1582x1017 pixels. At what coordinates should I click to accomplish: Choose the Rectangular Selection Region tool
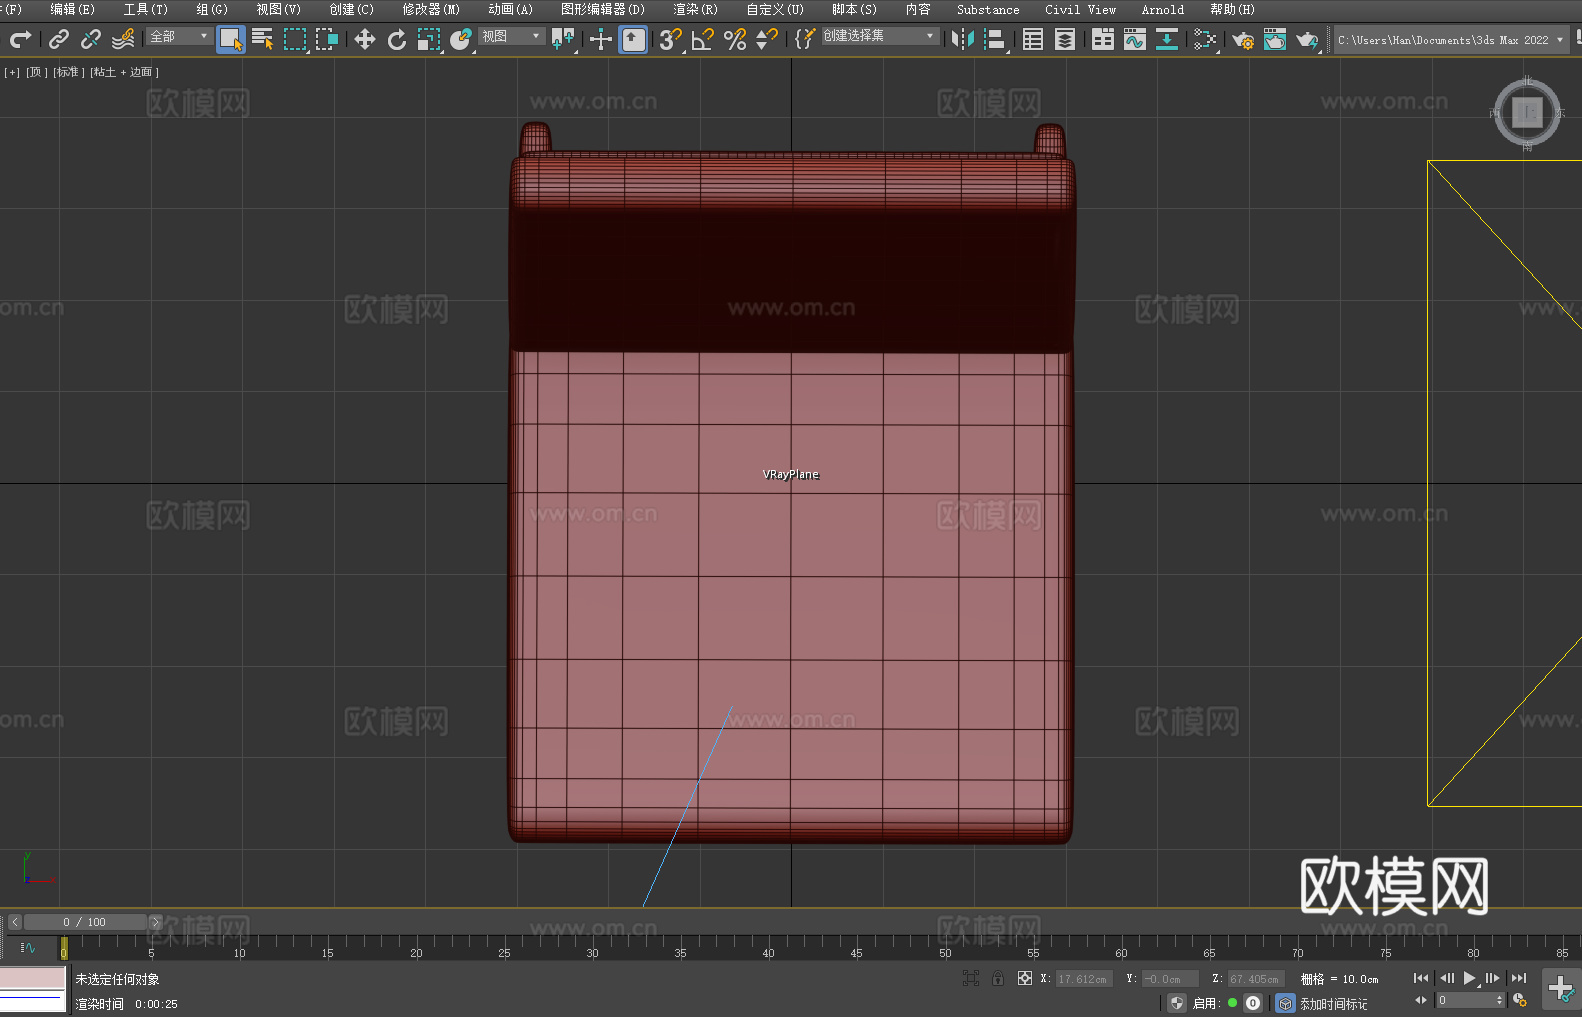point(295,39)
